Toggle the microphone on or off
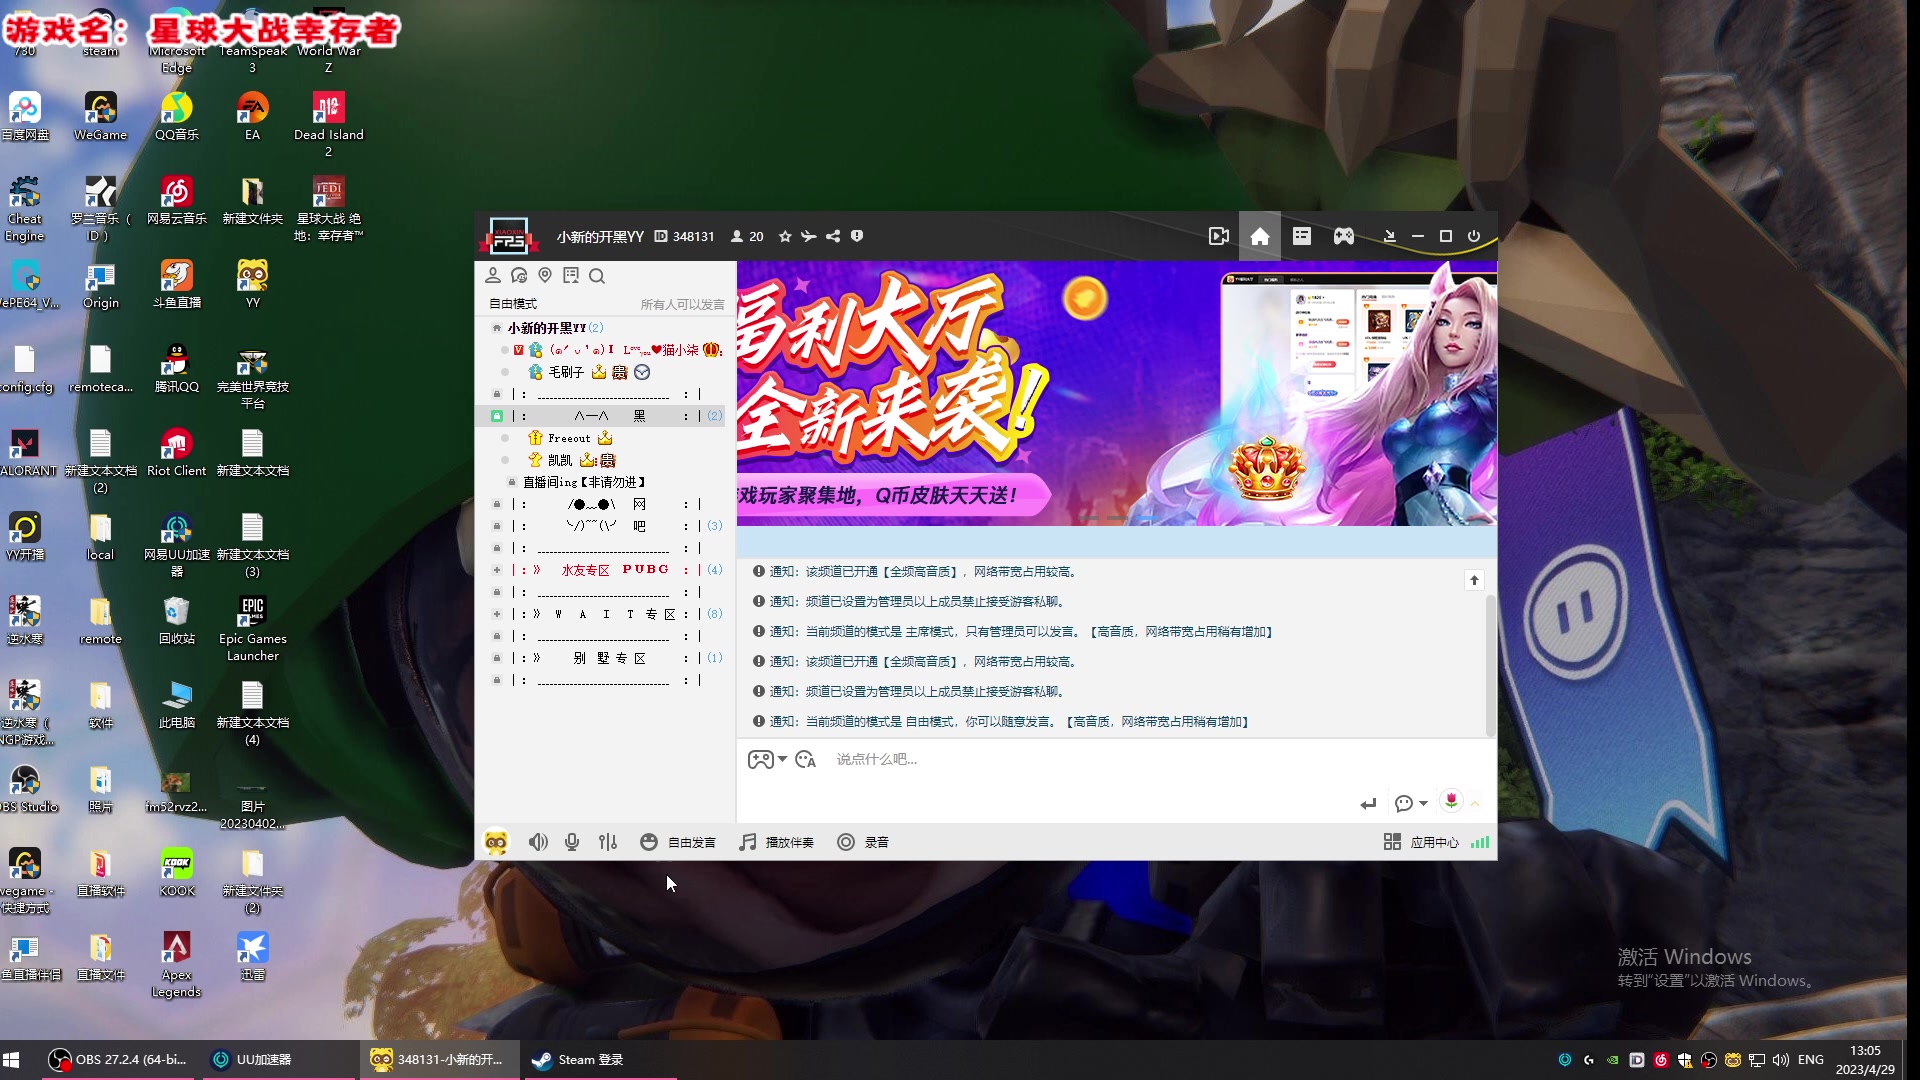 (x=571, y=842)
